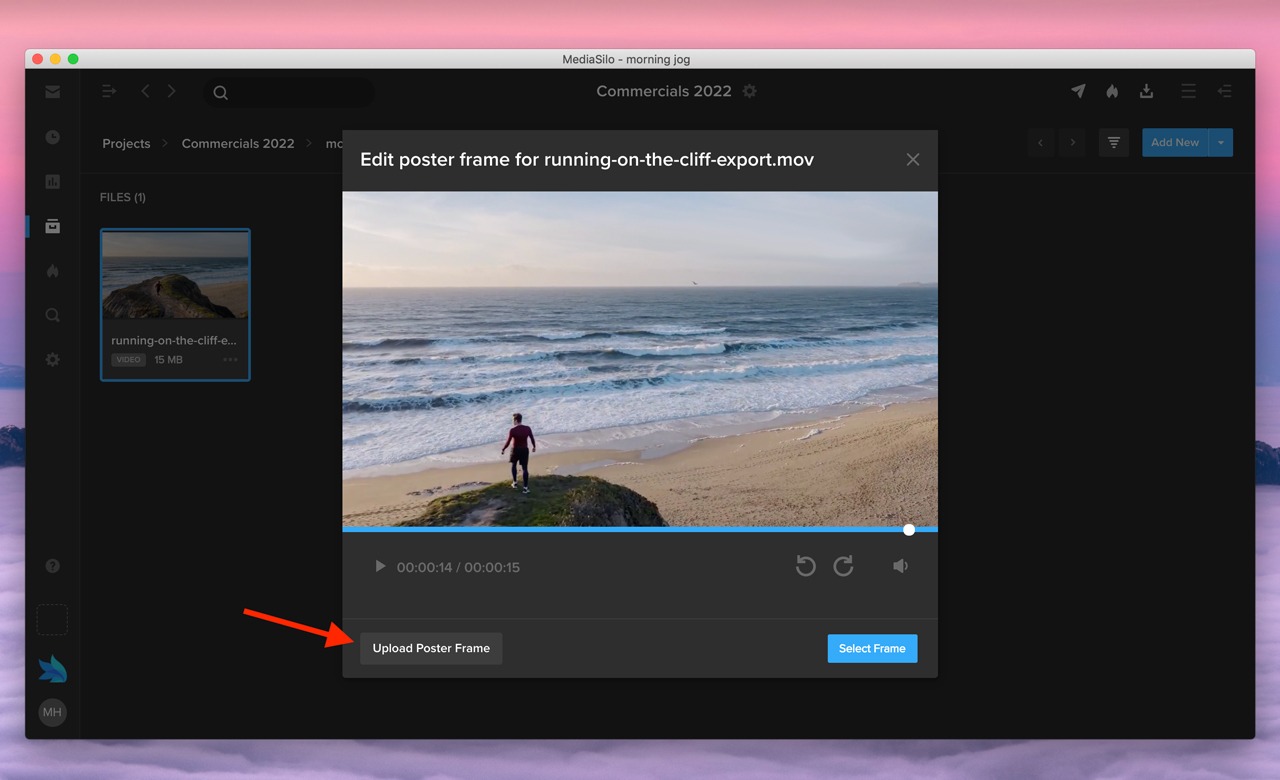
Task: Click the Add New button
Action: [x=1175, y=143]
